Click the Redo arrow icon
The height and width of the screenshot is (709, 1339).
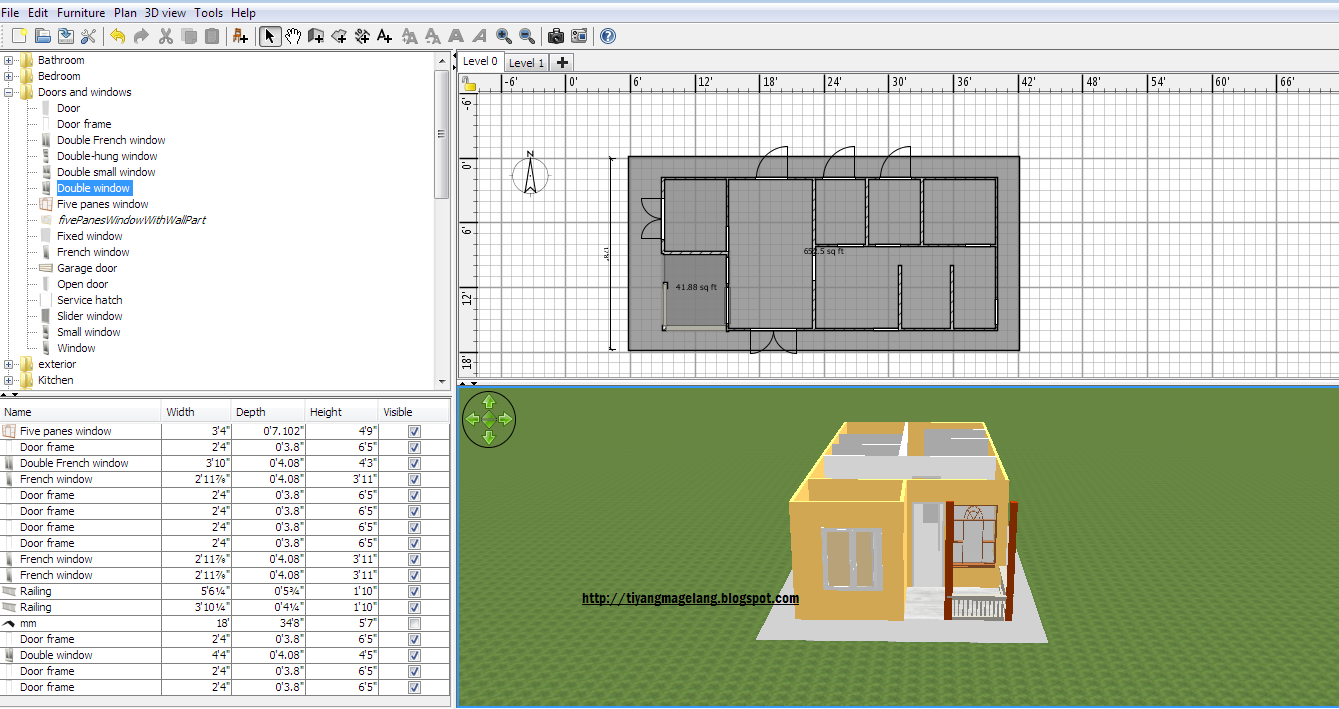click(x=141, y=36)
